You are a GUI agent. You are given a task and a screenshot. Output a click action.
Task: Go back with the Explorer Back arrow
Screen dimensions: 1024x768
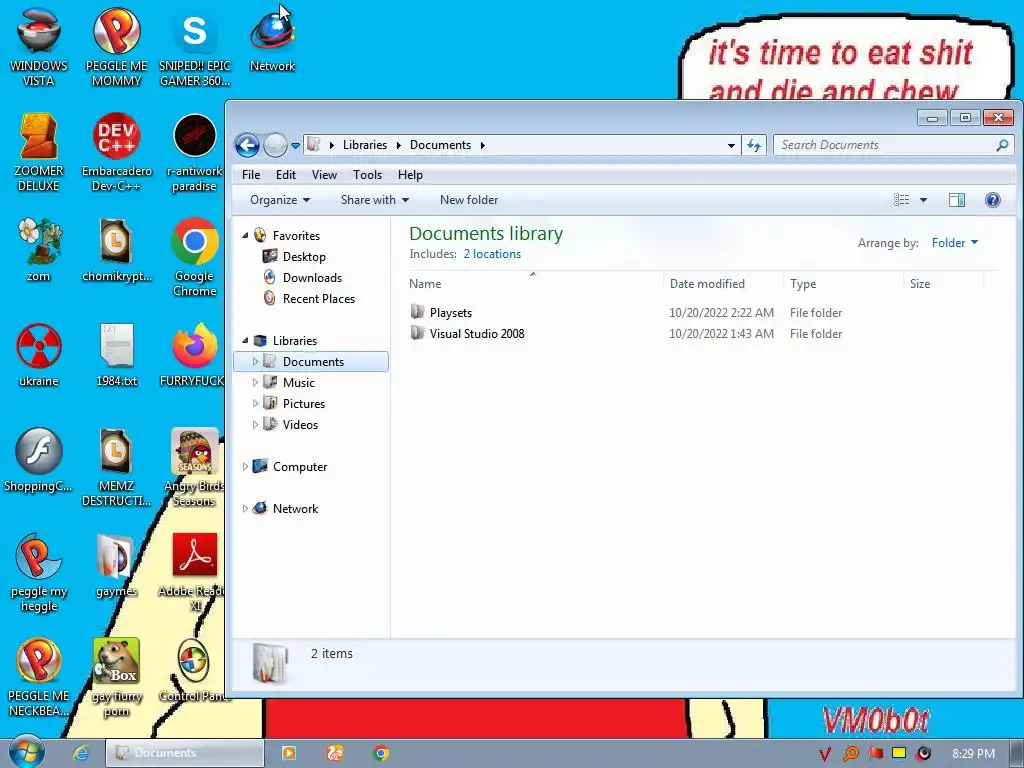248,145
